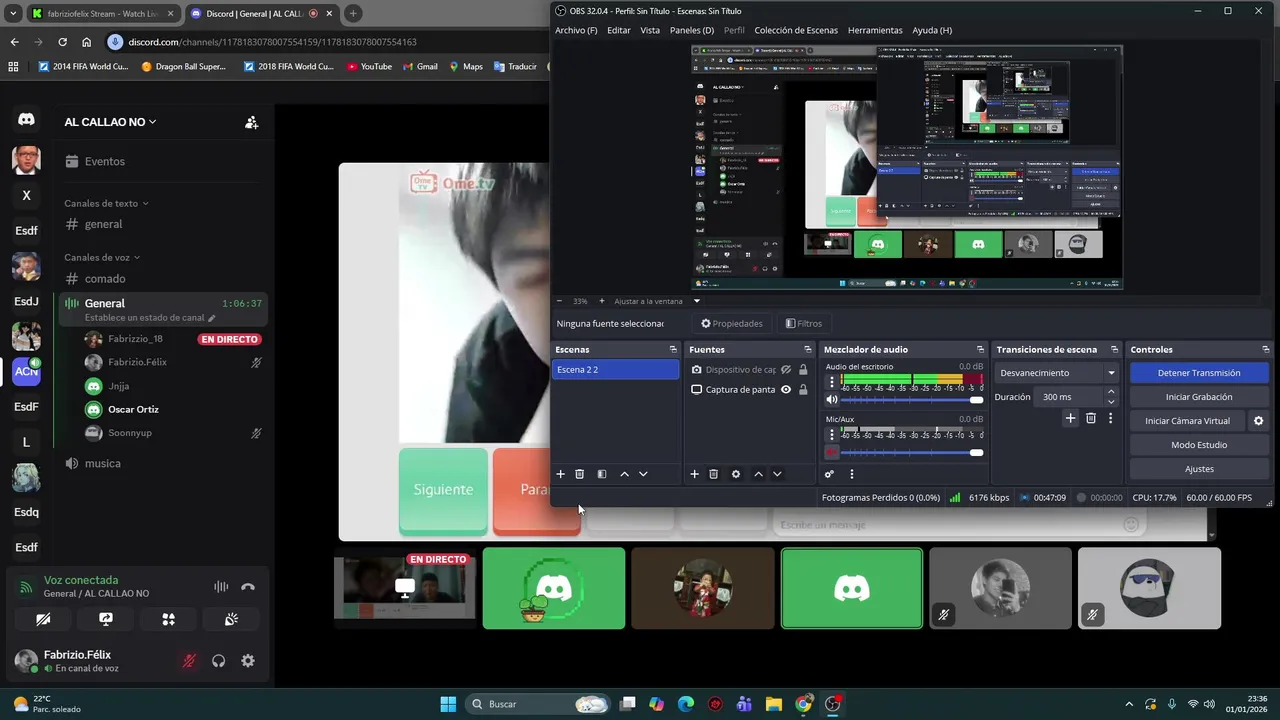
Task: Add a transition with plus icon
Action: 1070,418
